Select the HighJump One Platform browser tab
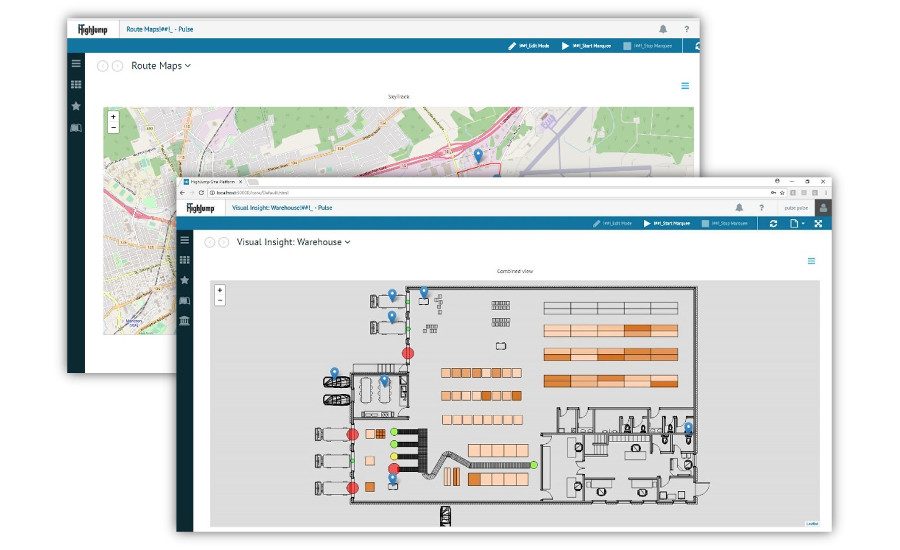 point(212,182)
